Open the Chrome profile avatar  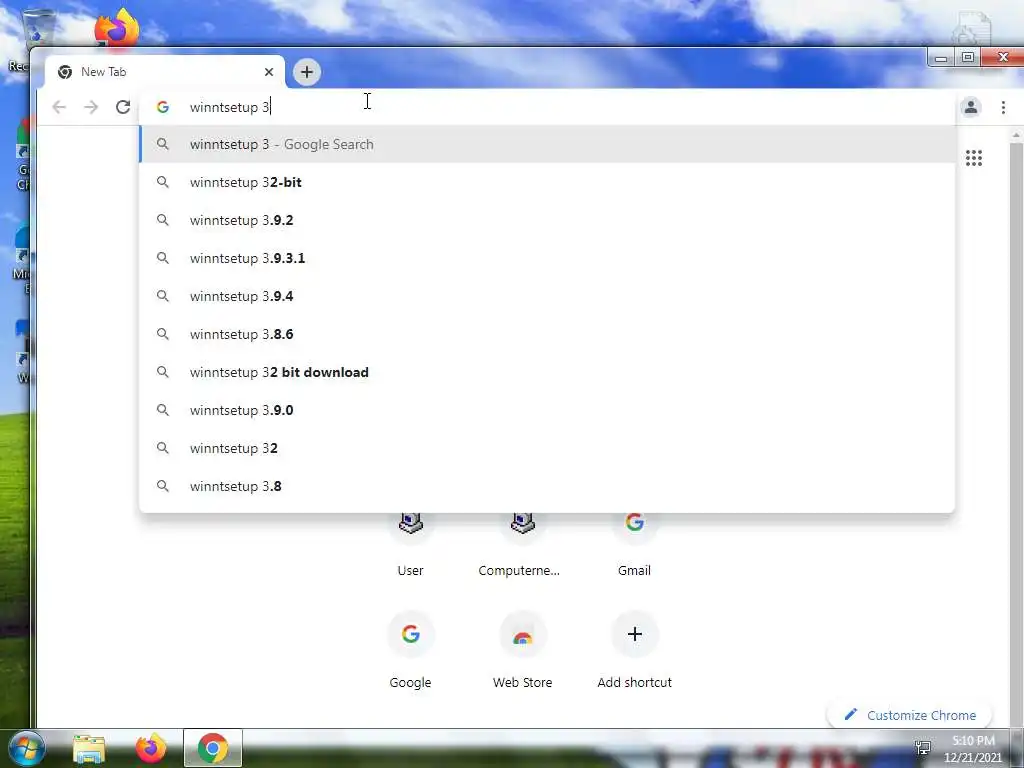(x=970, y=107)
